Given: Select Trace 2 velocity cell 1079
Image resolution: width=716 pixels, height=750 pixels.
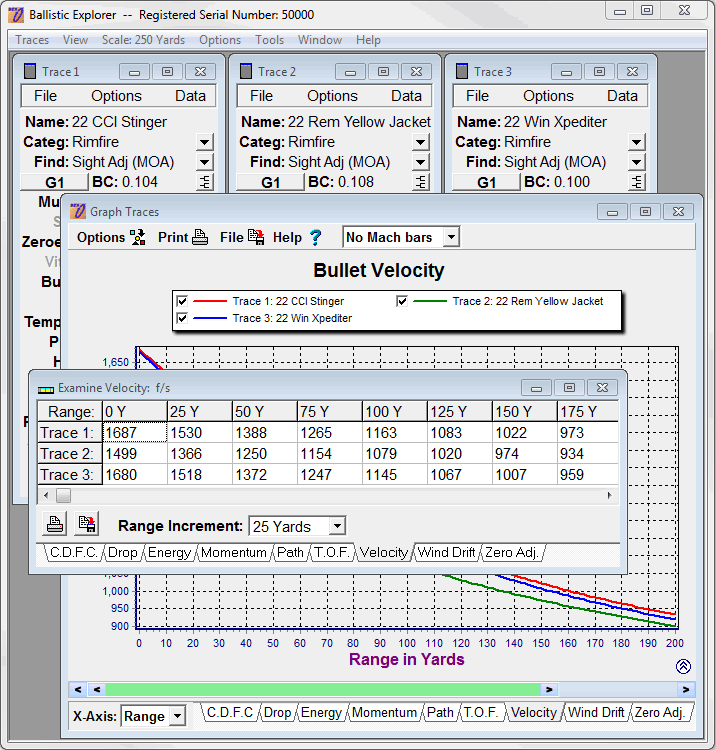Looking at the screenshot, I should tap(395, 453).
